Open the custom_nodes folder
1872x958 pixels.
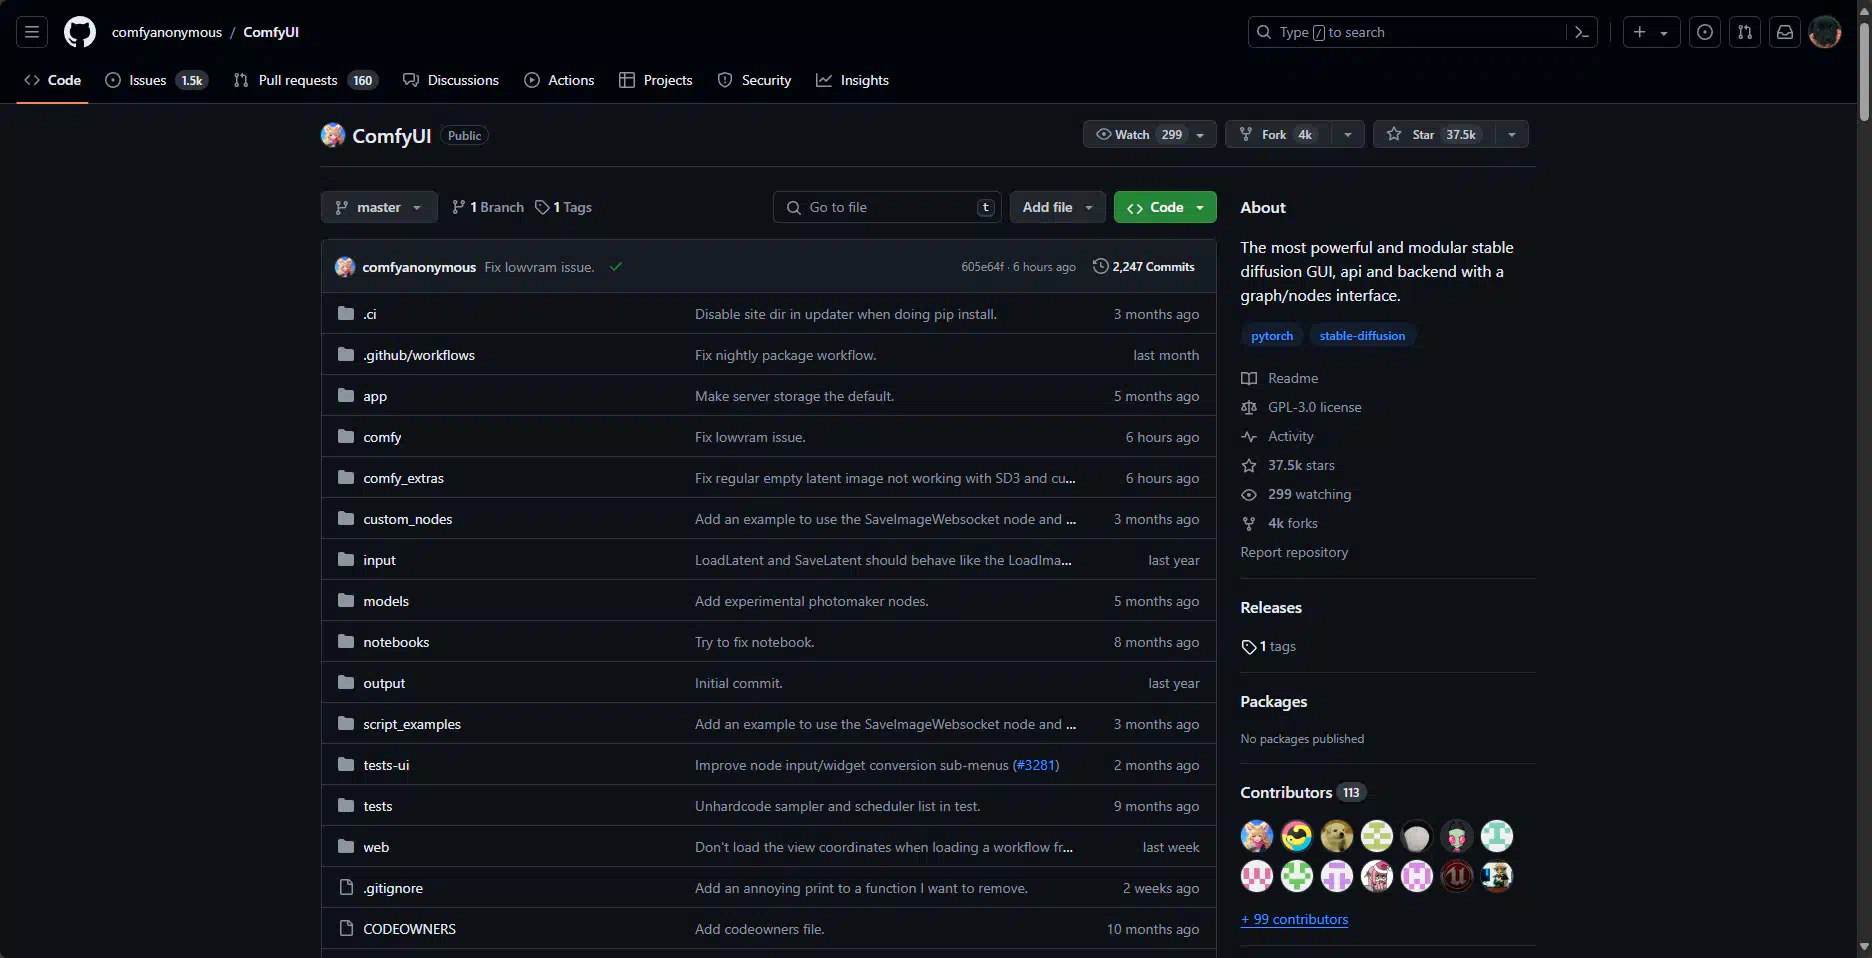pyautogui.click(x=407, y=519)
